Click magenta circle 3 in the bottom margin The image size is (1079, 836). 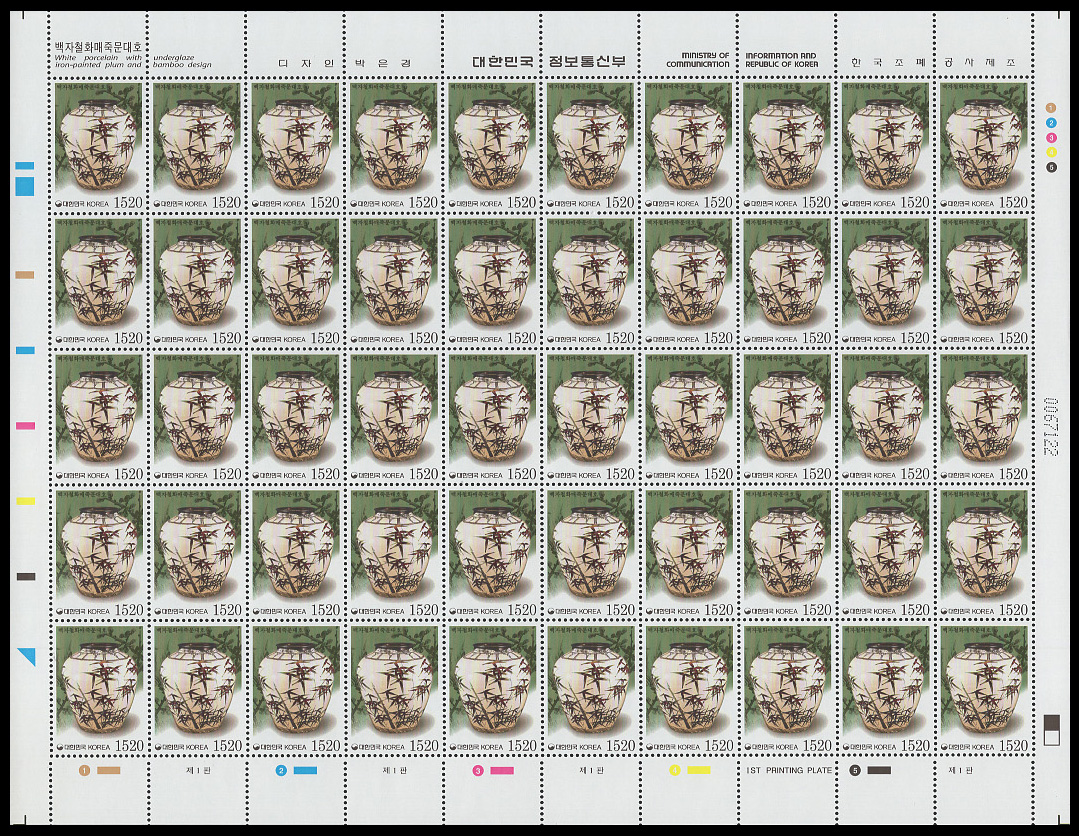[x=478, y=771]
